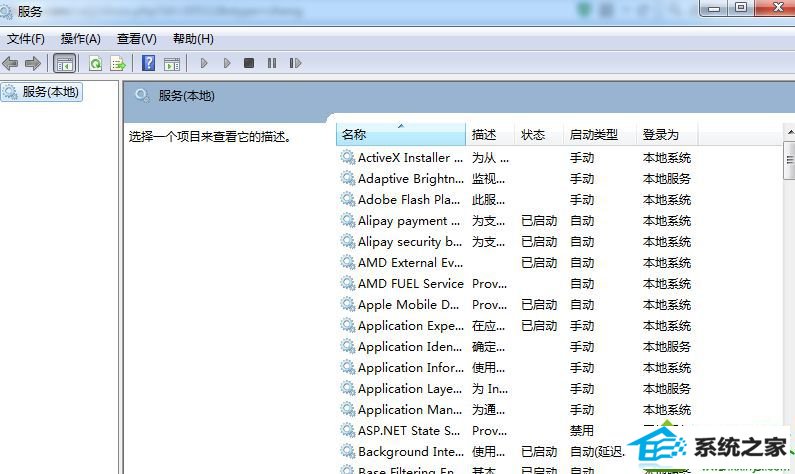795x474 pixels.
Task: Click the Forward arrow in toolbar
Action: pyautogui.click(x=33, y=63)
